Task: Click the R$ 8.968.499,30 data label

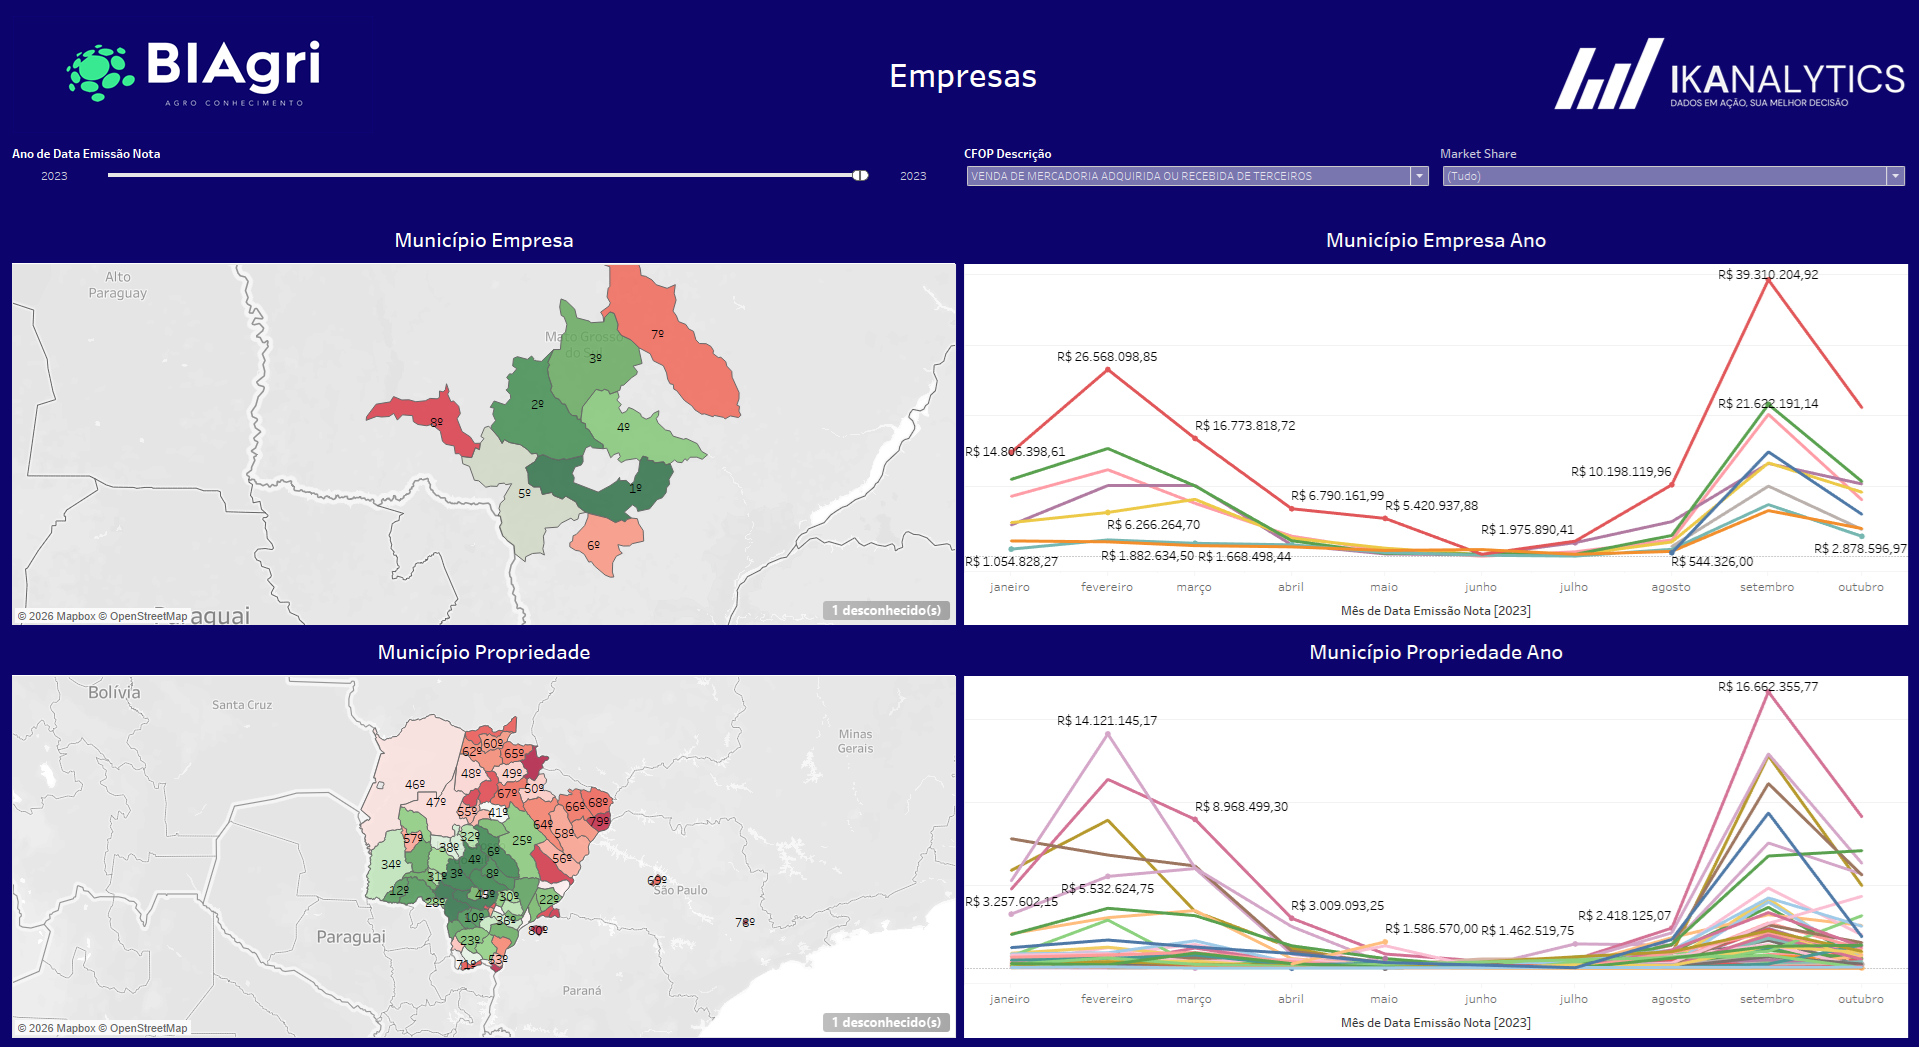Action: [1241, 806]
